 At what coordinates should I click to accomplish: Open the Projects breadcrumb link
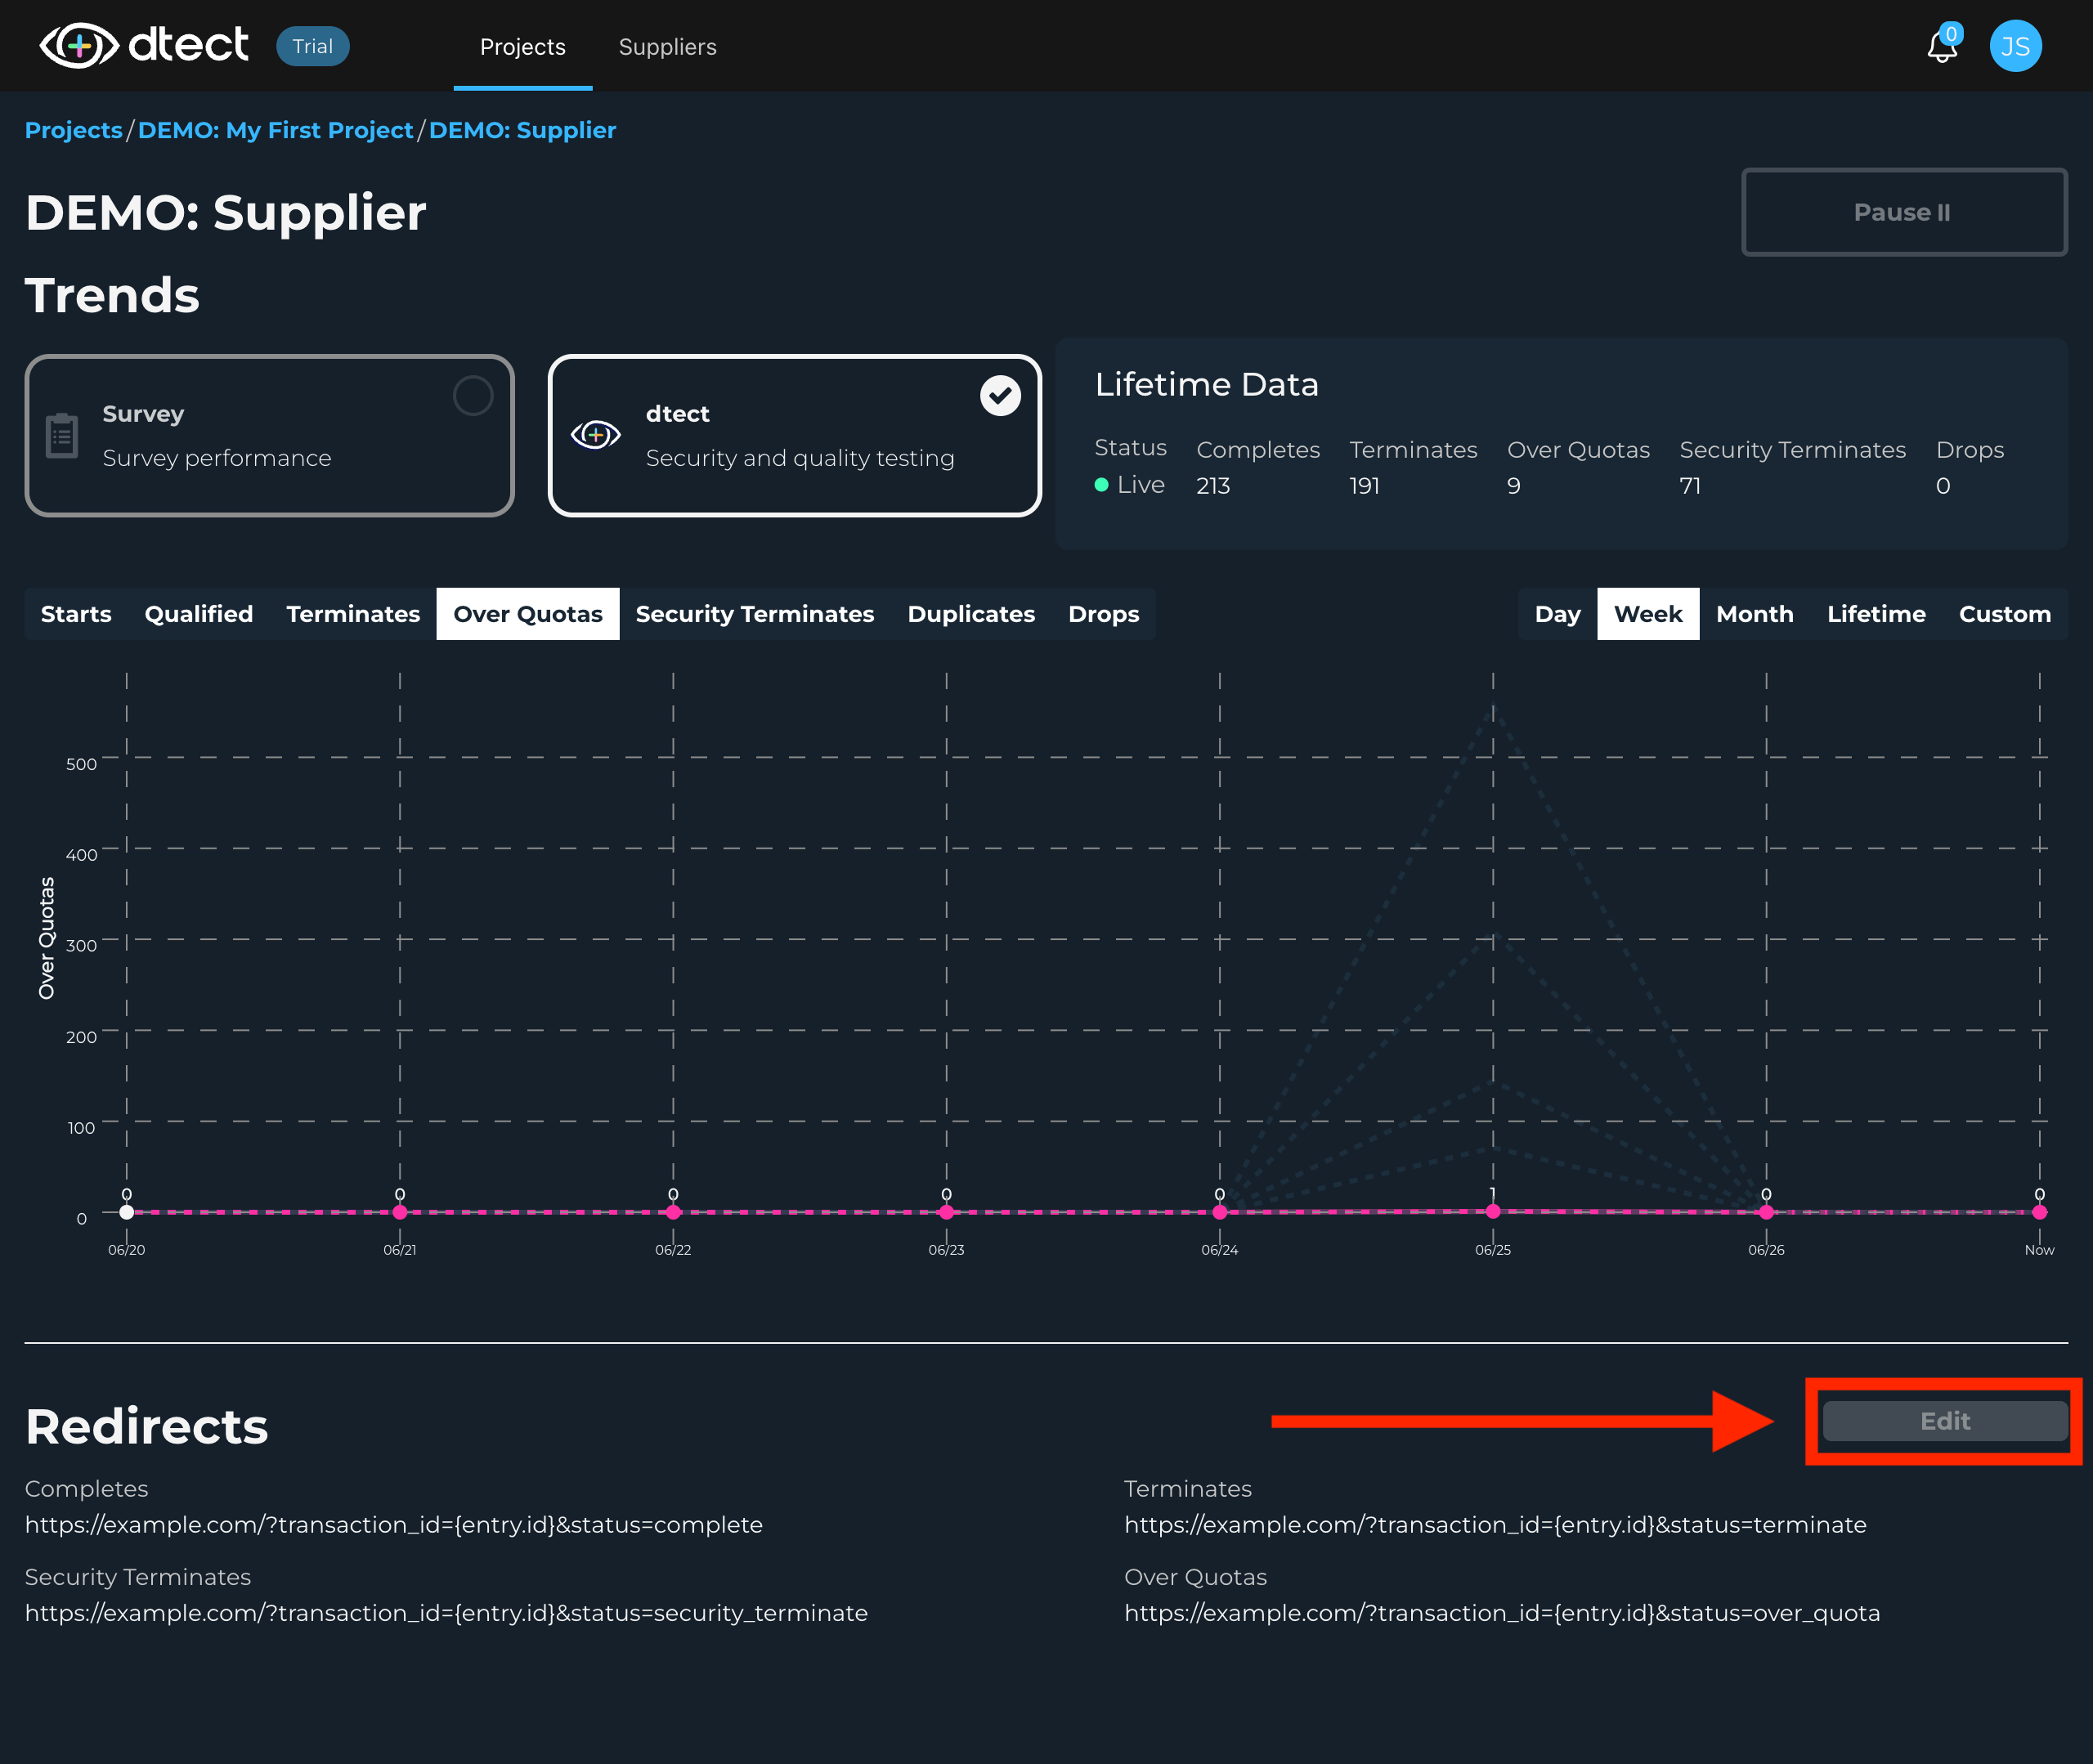73,130
